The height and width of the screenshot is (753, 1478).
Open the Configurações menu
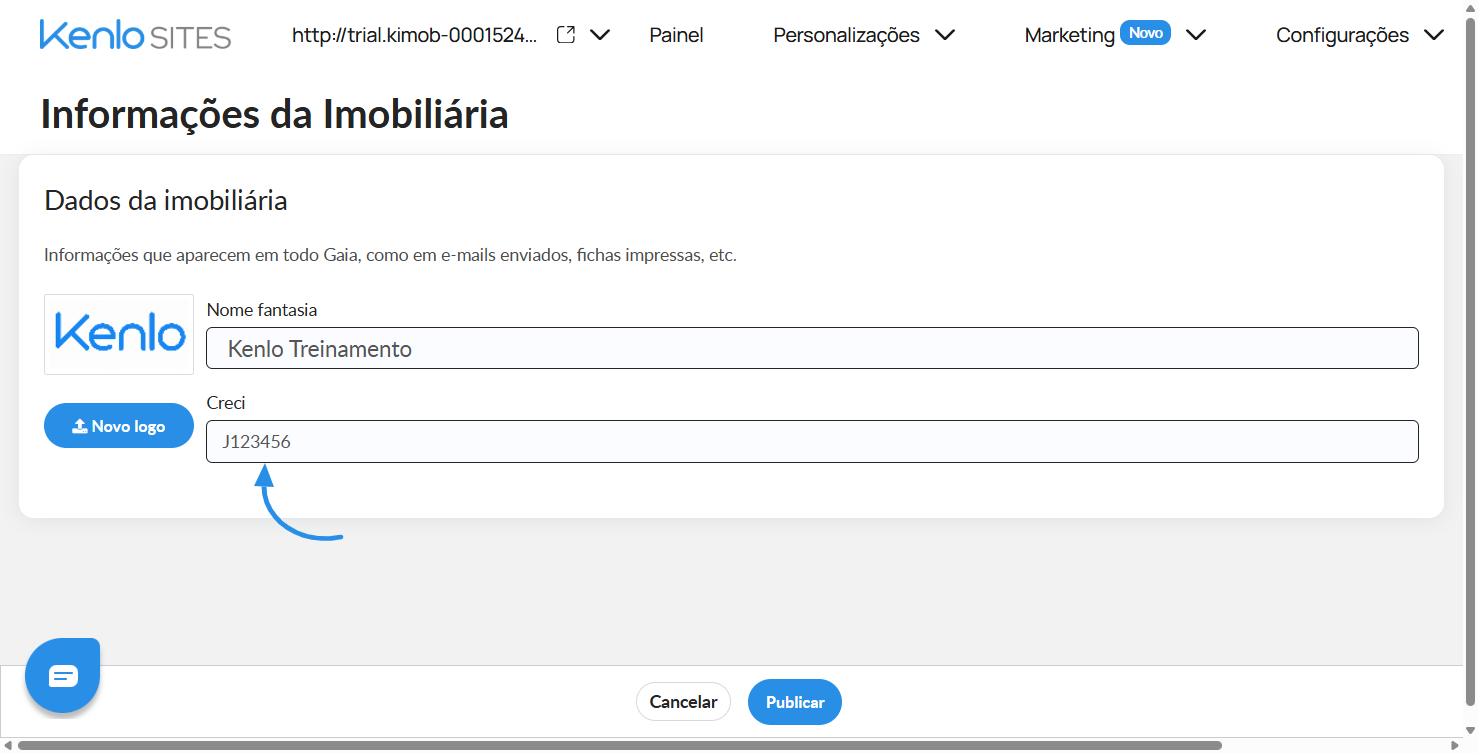[1360, 35]
